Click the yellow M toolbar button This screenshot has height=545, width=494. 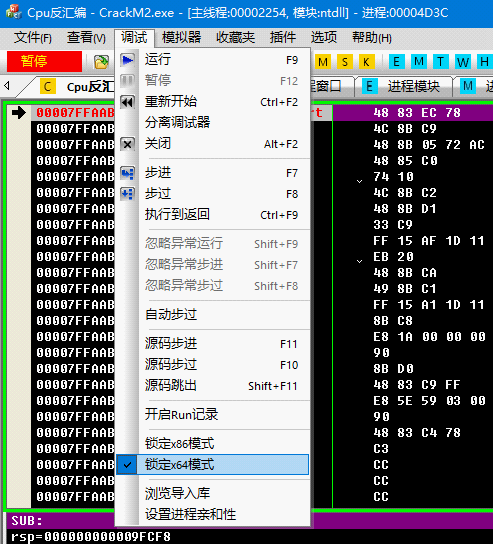pos(323,62)
